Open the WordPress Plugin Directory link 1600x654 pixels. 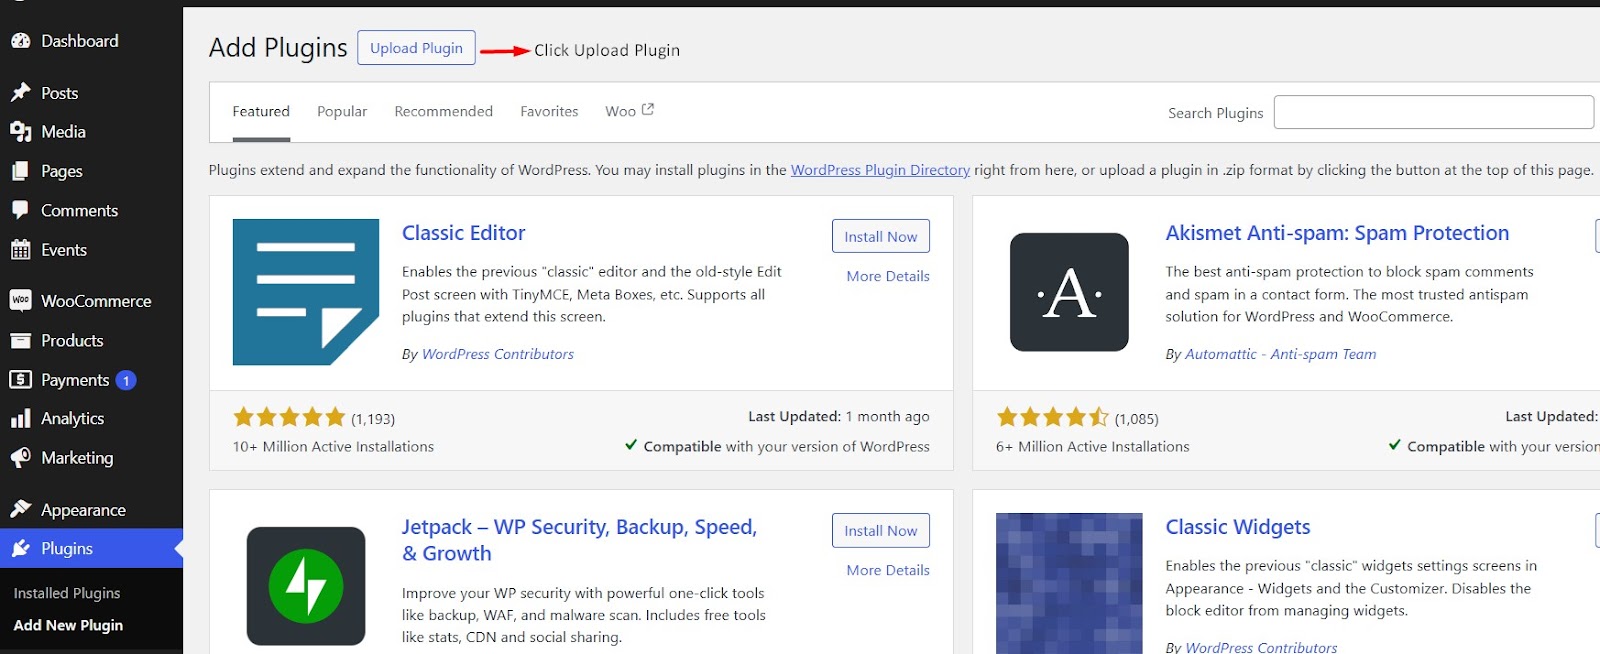tap(880, 170)
